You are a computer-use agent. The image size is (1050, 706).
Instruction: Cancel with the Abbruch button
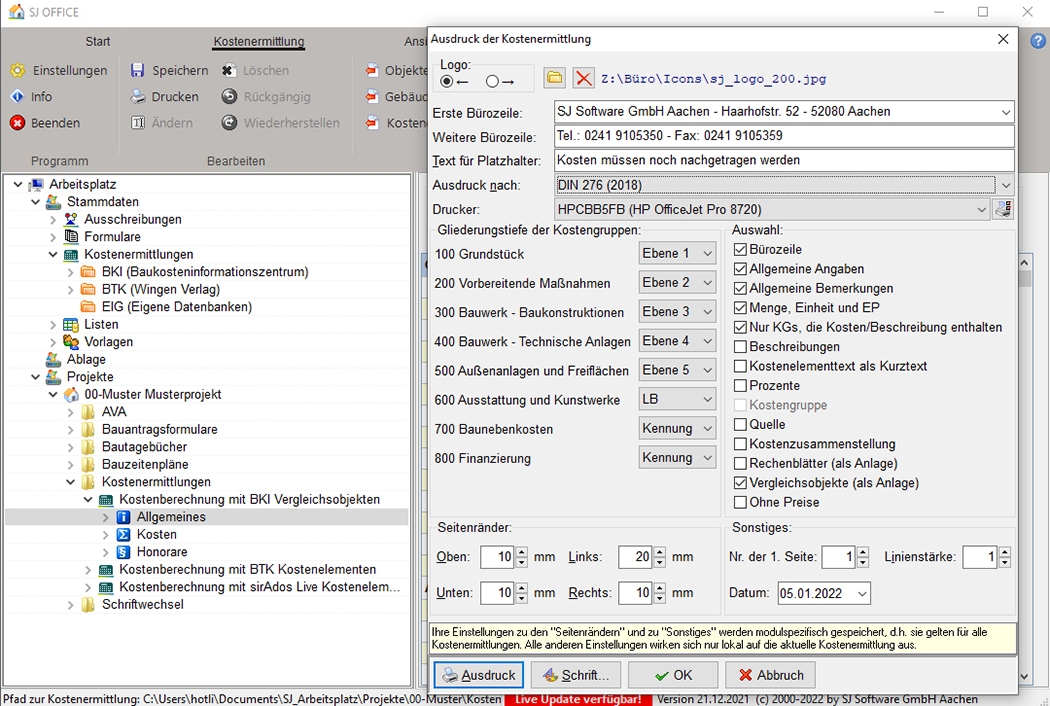pos(770,675)
